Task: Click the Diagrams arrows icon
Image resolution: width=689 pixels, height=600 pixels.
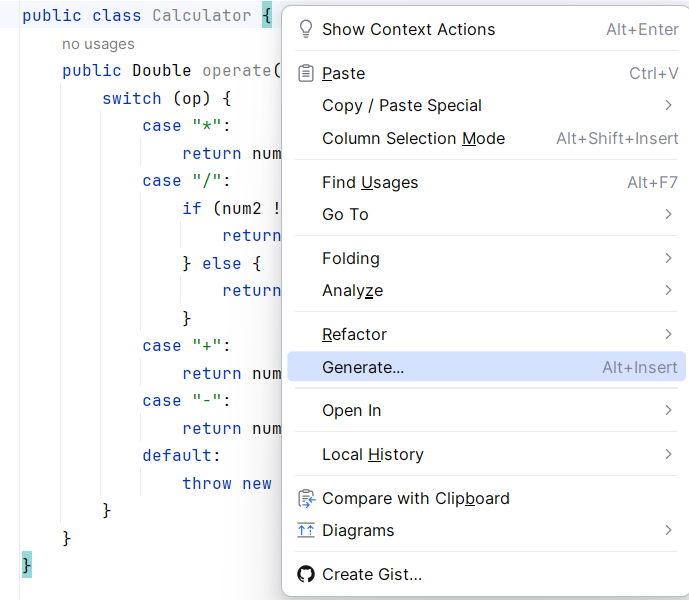Action: (306, 531)
